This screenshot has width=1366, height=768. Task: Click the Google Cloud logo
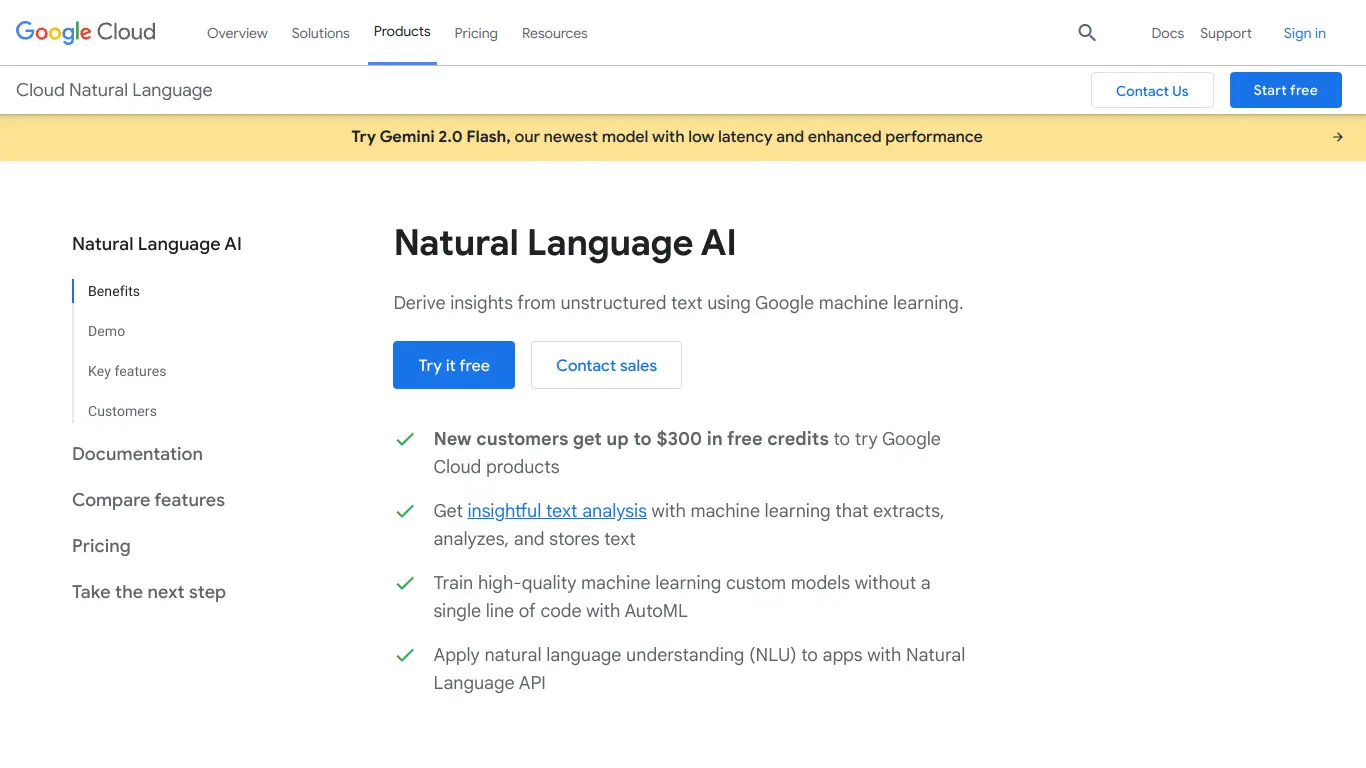click(86, 32)
